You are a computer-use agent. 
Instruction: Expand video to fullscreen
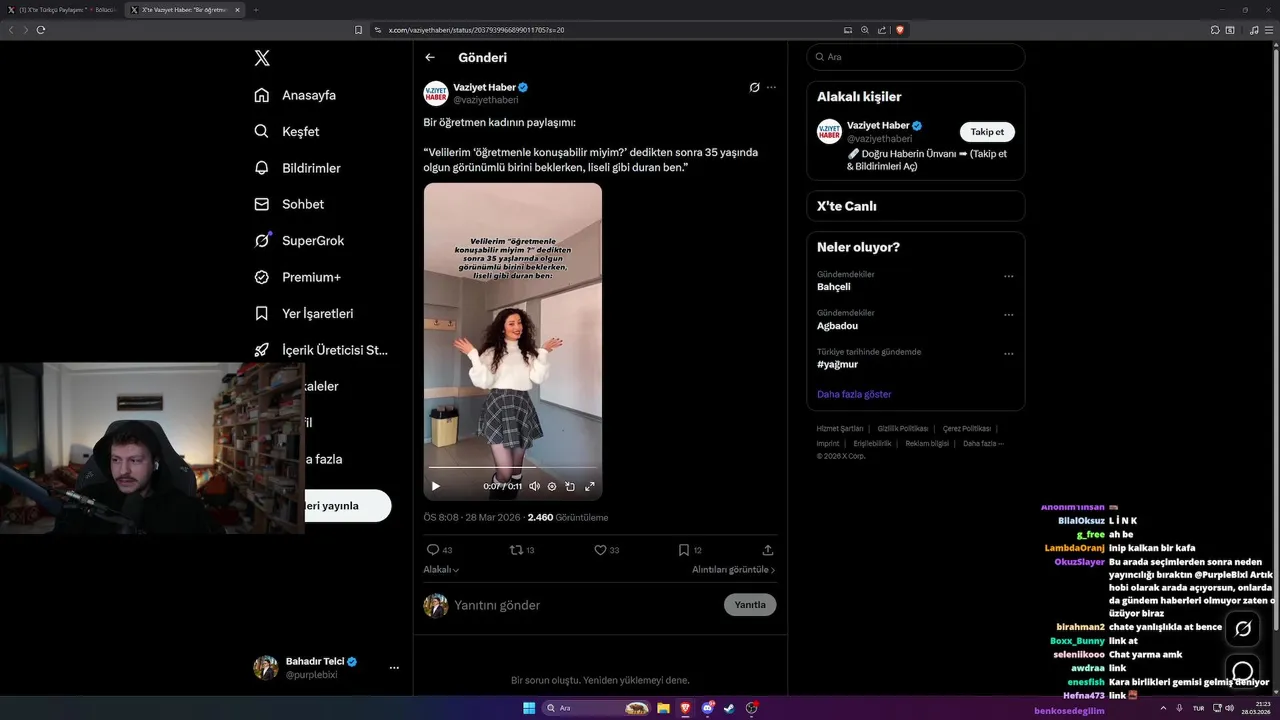[x=589, y=486]
